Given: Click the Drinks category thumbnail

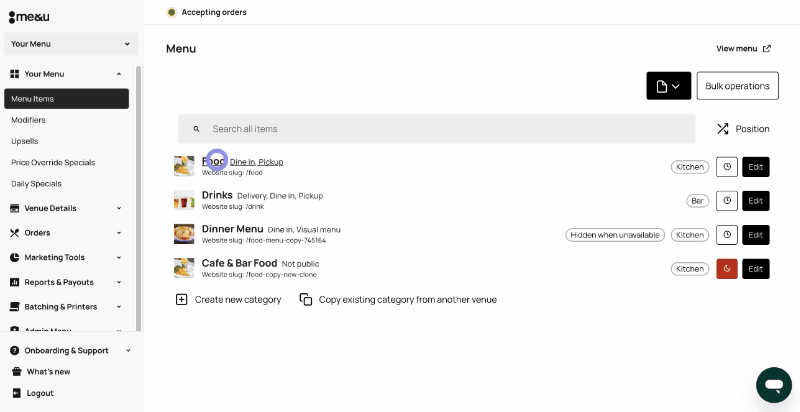Looking at the screenshot, I should (184, 200).
